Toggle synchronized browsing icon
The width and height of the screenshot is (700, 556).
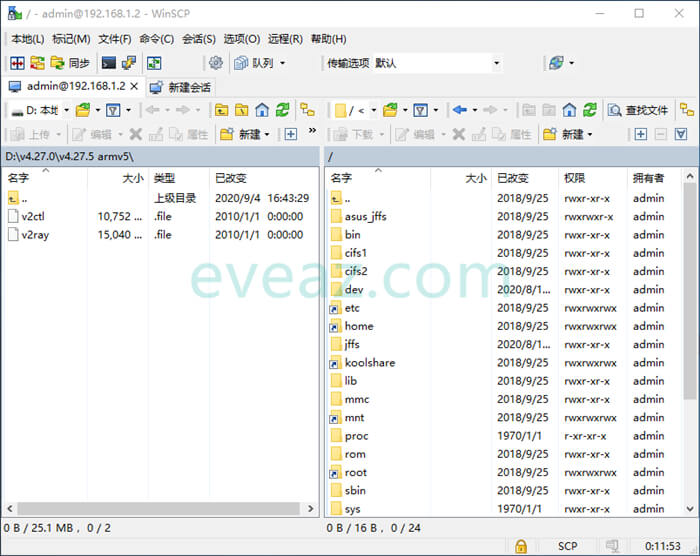[154, 63]
